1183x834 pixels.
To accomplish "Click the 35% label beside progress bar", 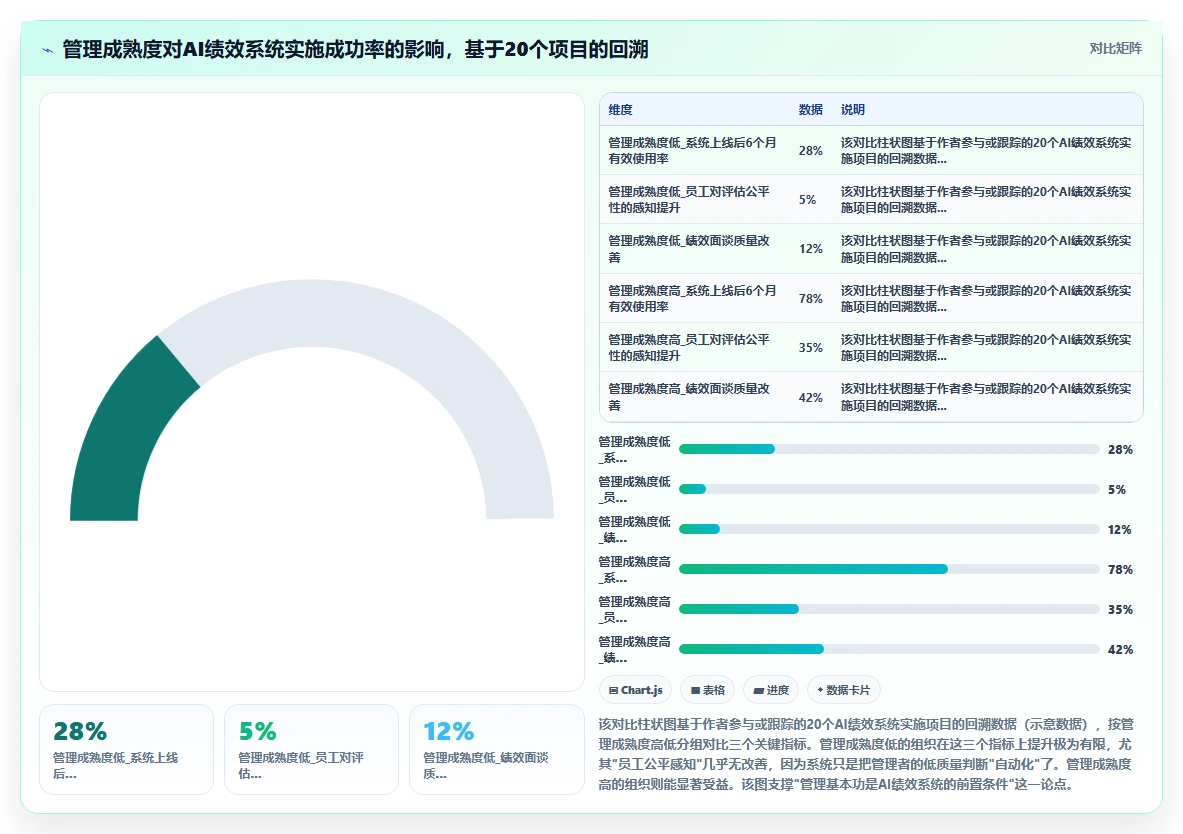I will click(x=1120, y=610).
